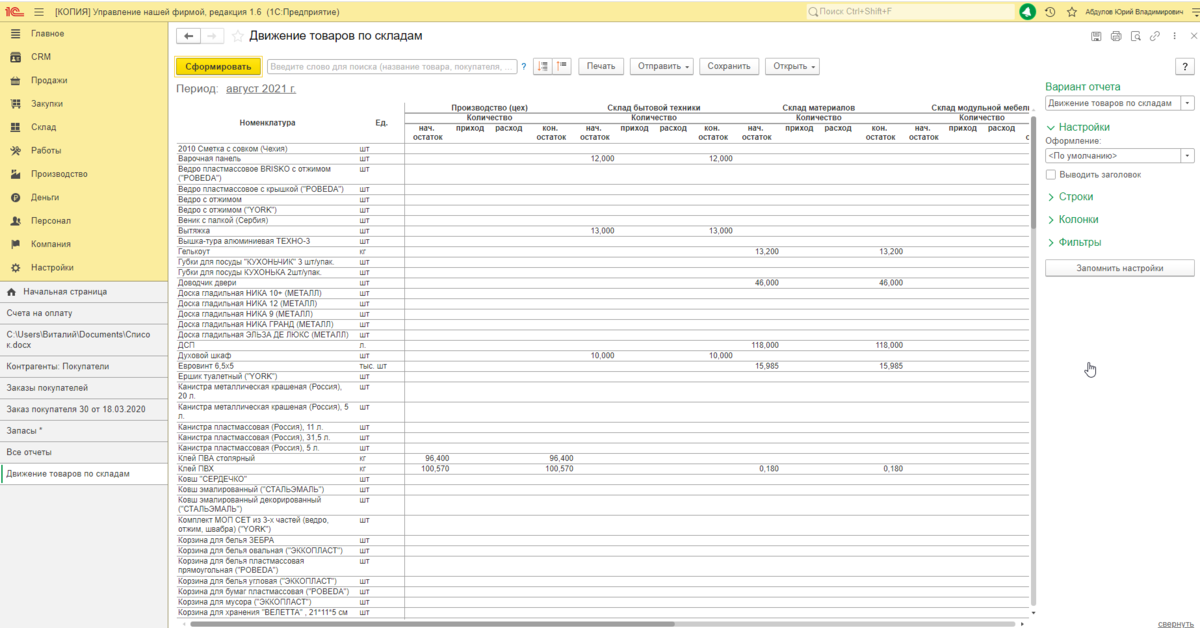
Task: Select row Варочная панель
Action: tap(602, 158)
